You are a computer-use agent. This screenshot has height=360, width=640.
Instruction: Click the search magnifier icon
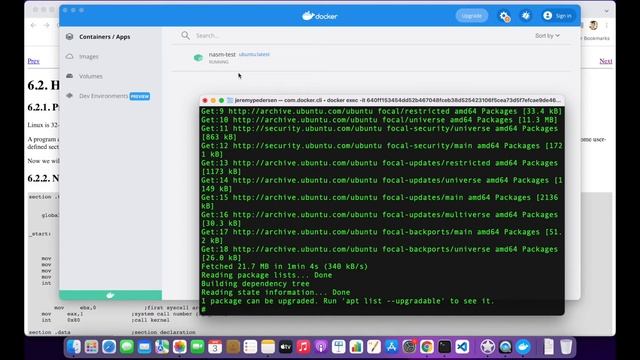click(x=185, y=36)
